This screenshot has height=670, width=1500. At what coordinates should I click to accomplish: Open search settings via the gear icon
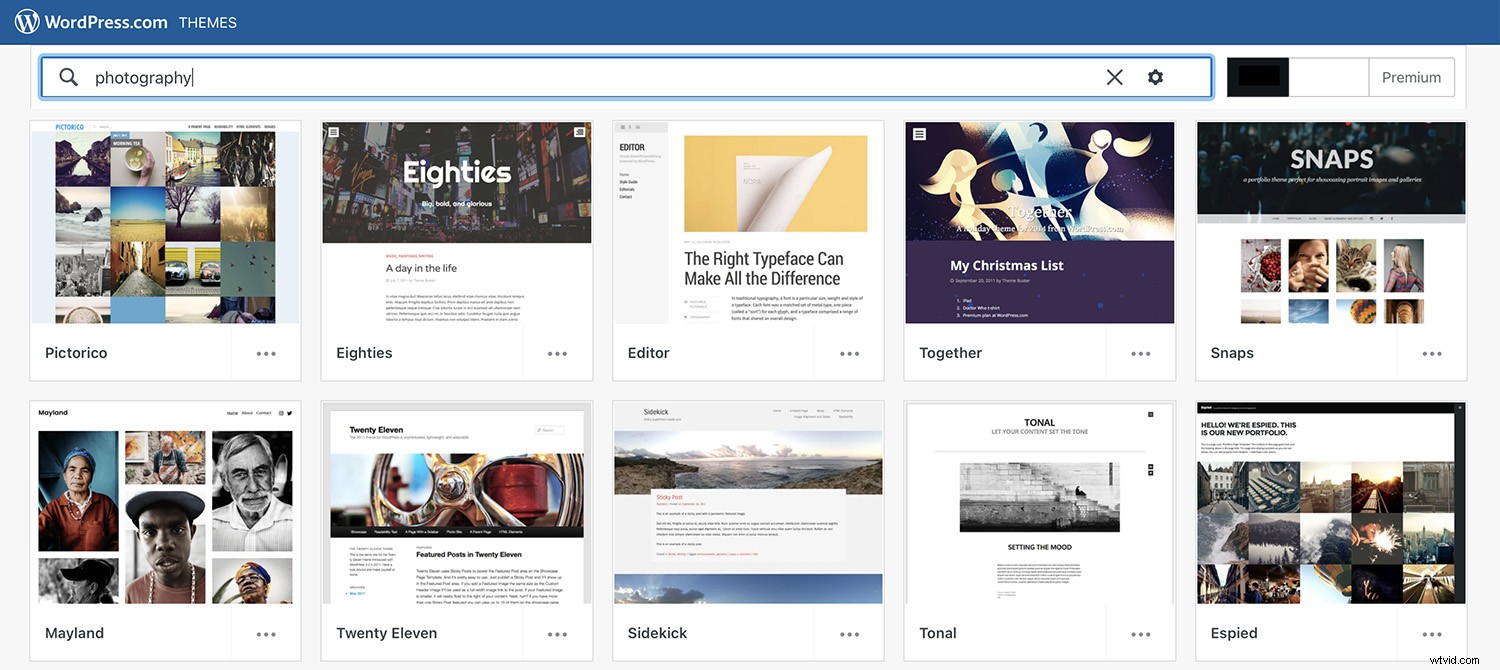(x=1155, y=76)
